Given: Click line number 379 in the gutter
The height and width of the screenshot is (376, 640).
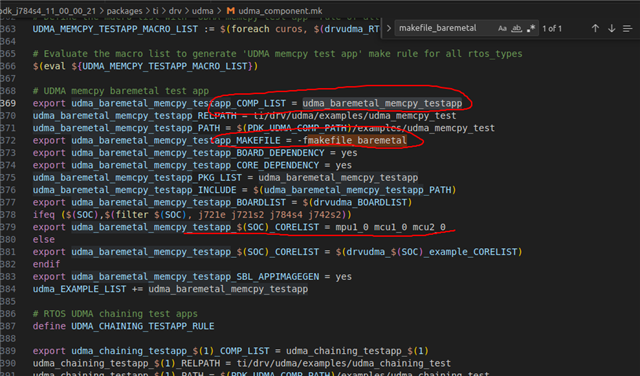Looking at the screenshot, I should 8,227.
